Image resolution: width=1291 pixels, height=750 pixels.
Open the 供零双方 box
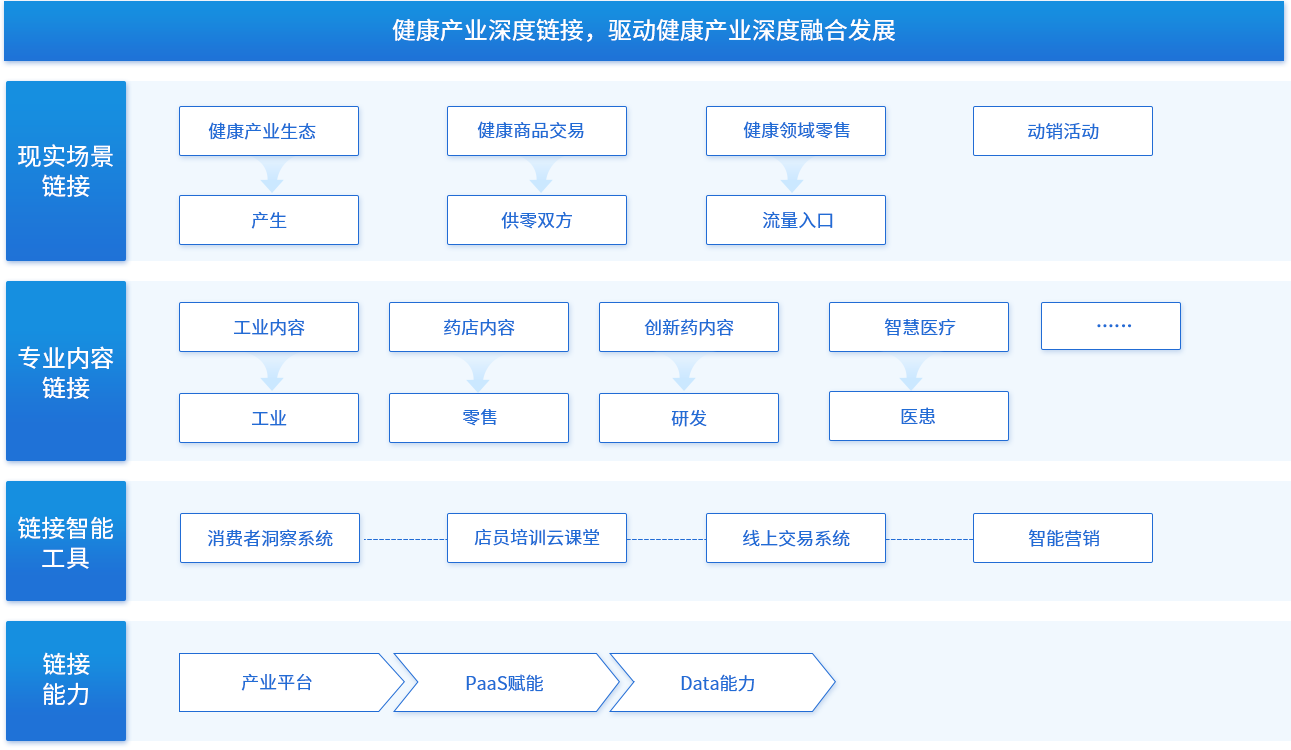coord(537,220)
